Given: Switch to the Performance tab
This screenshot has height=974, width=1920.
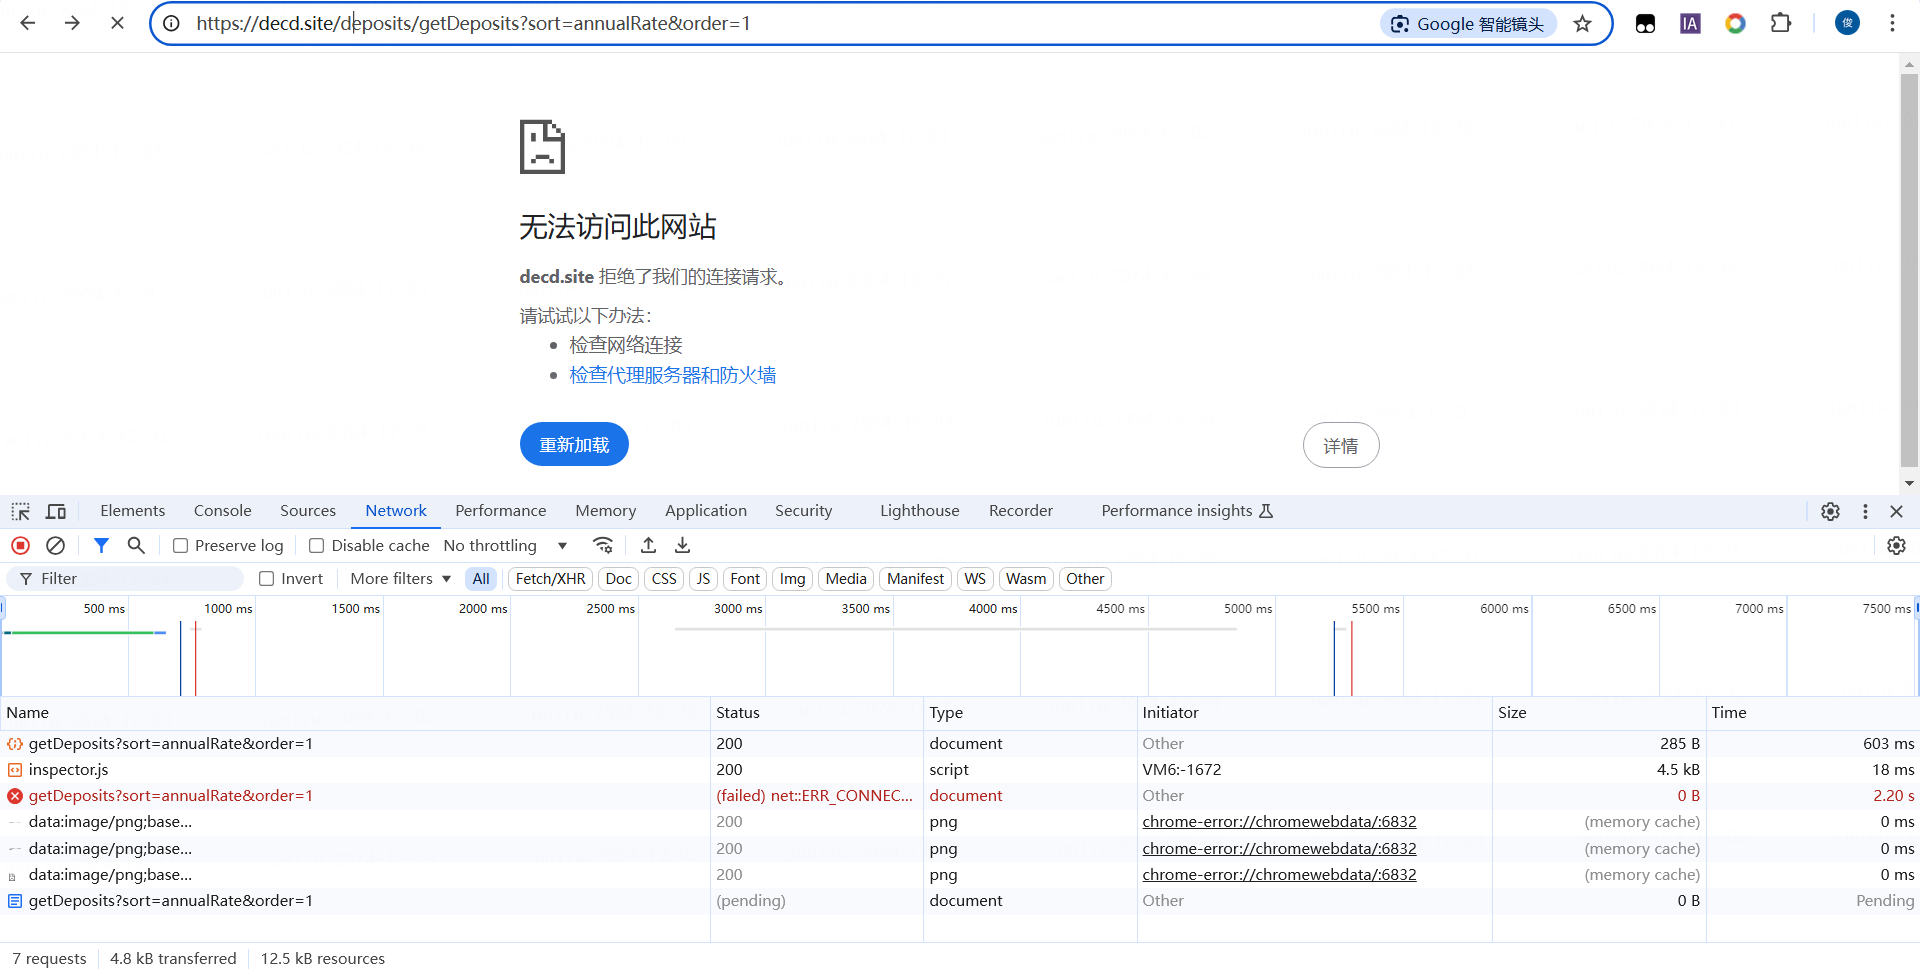Looking at the screenshot, I should click(x=501, y=511).
